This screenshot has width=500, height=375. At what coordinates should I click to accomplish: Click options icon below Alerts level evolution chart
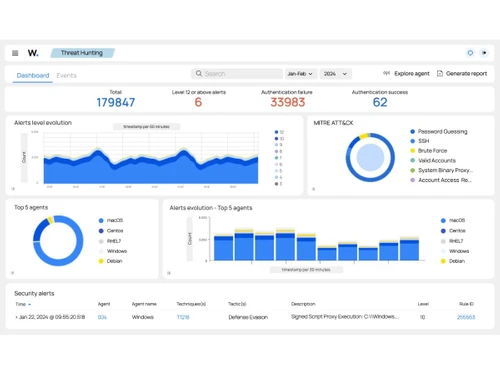click(13, 189)
